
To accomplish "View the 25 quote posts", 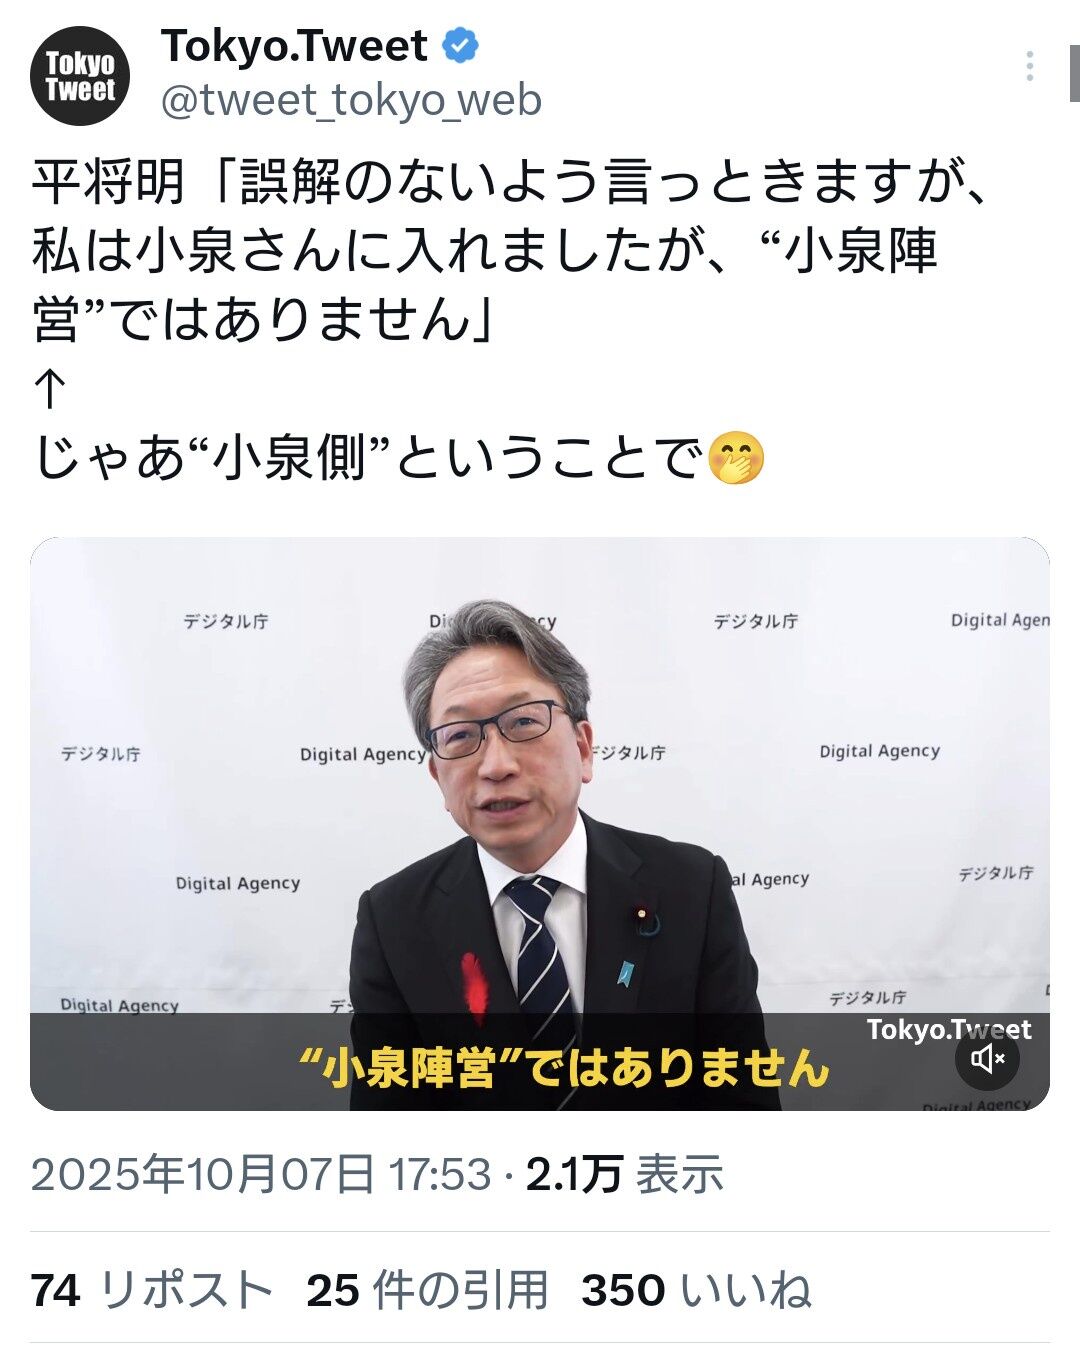I will tap(428, 1290).
